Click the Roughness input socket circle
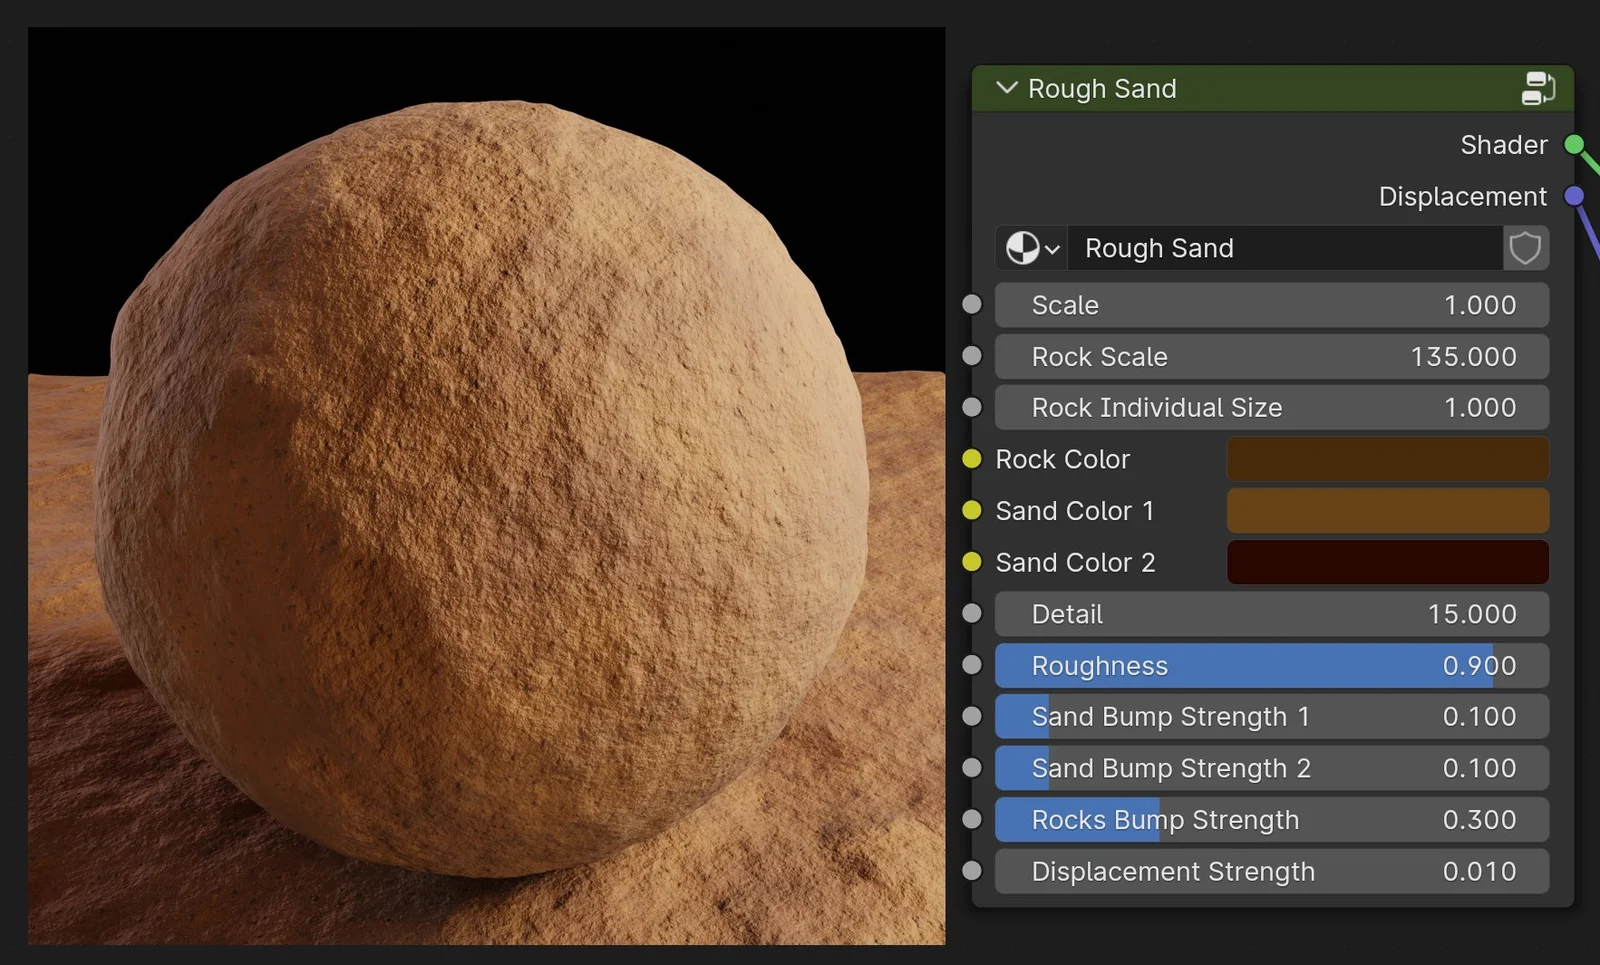1600x965 pixels. tap(971, 665)
